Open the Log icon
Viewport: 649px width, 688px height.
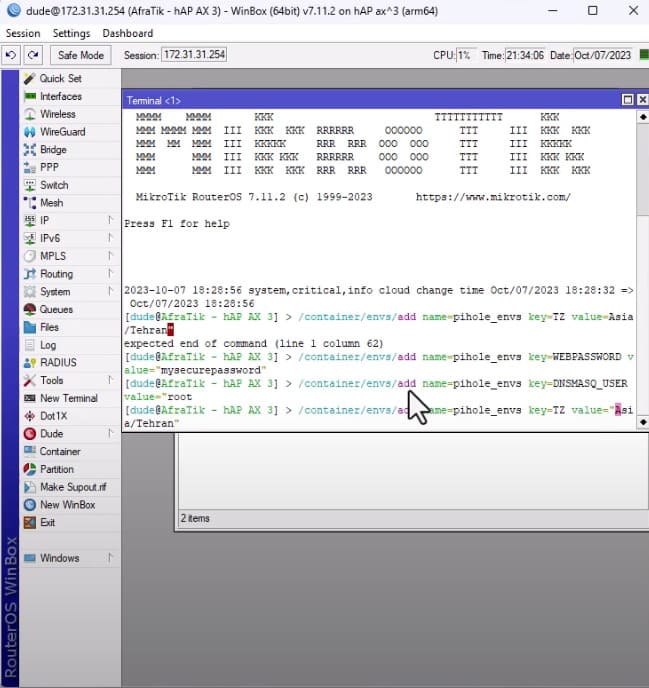pos(29,345)
